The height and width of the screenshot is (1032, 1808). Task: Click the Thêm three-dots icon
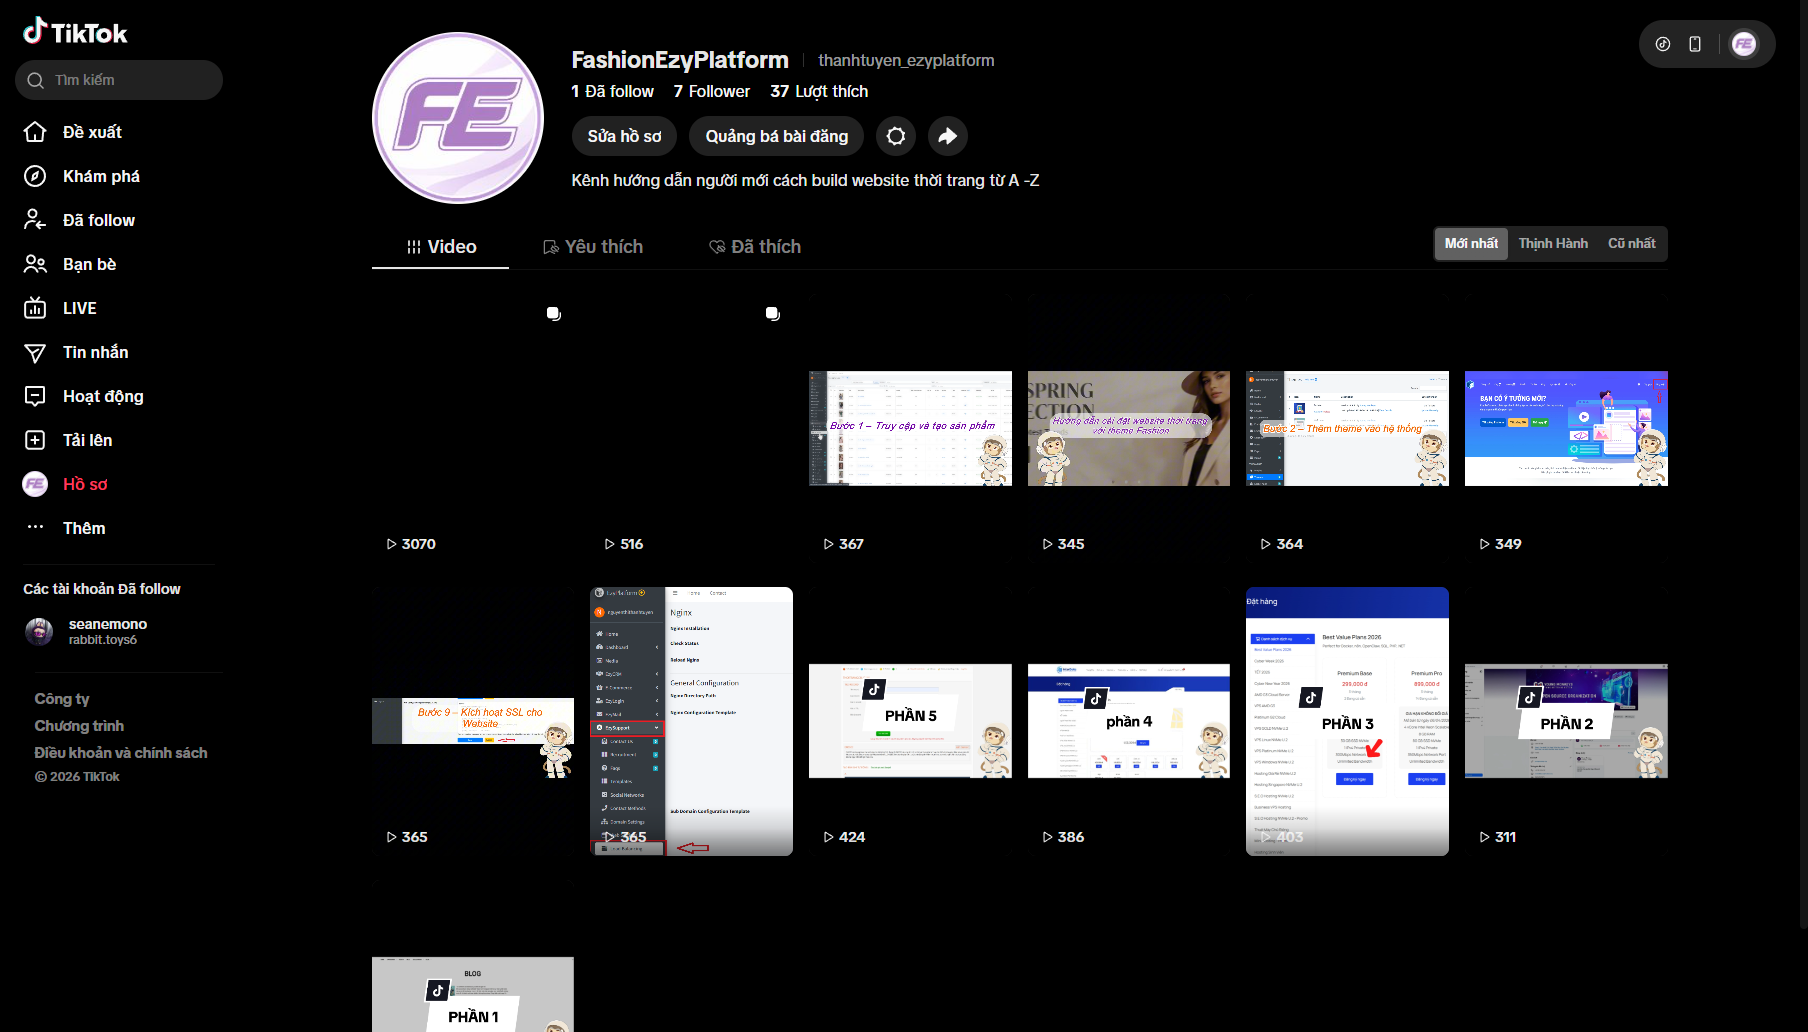coord(35,527)
